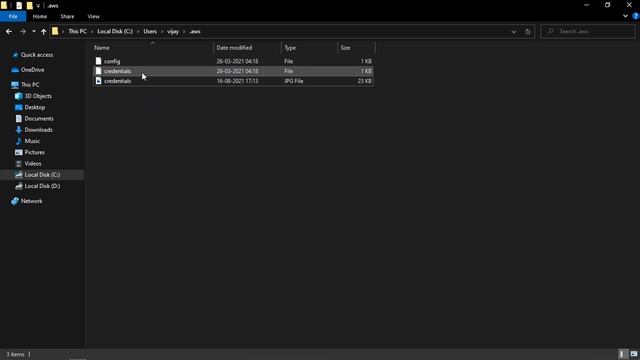Select the credentials JPG File entry
The image size is (640, 360).
tap(233, 81)
